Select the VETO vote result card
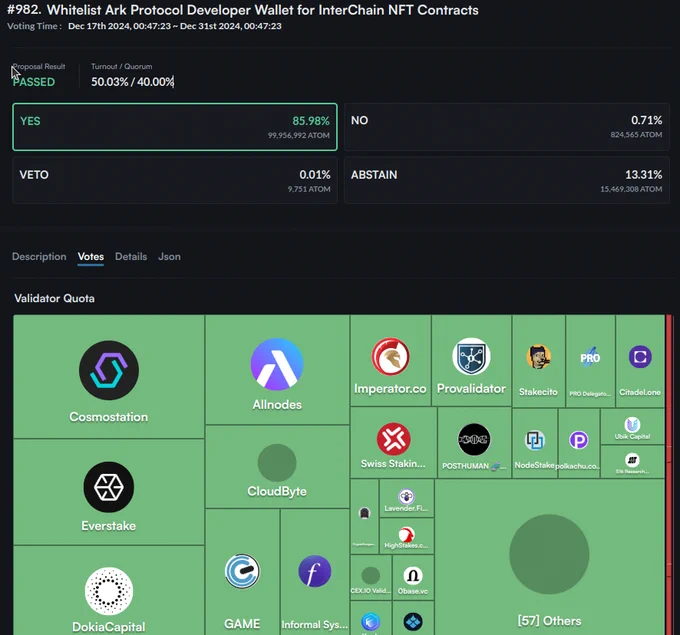 point(175,180)
